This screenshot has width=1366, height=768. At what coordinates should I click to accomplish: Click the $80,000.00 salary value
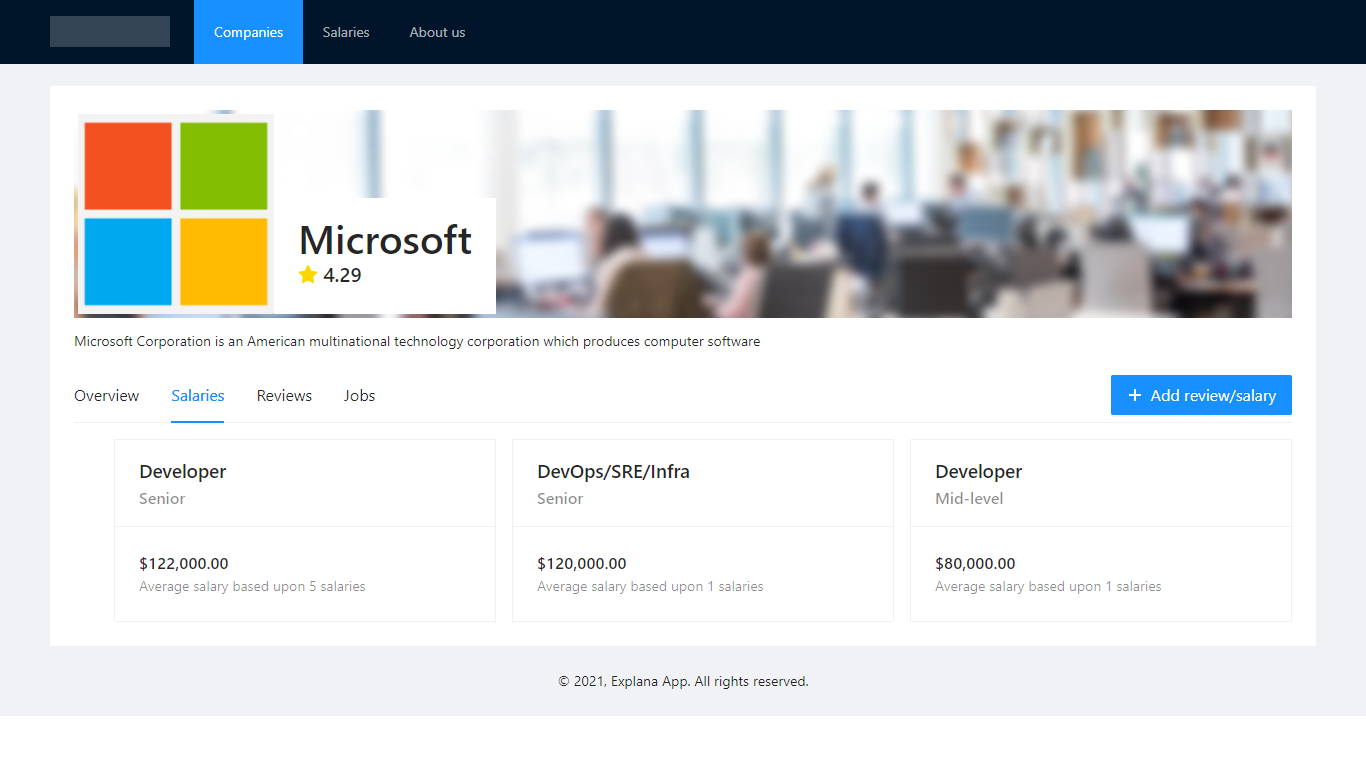tap(975, 564)
